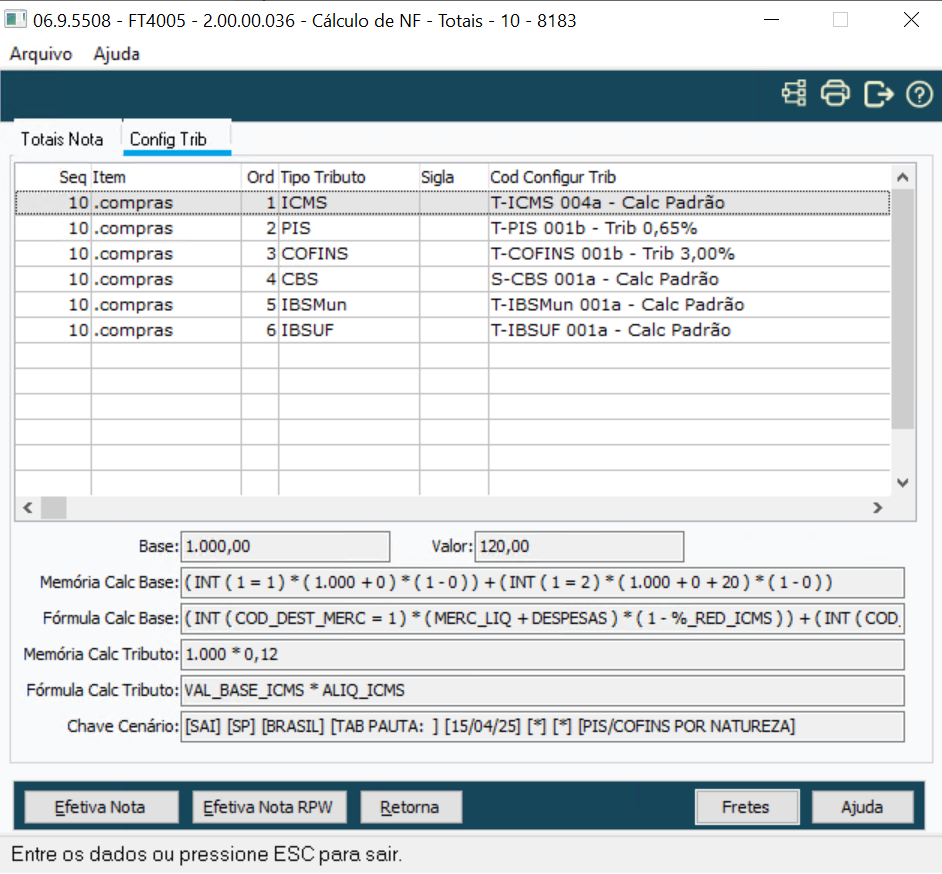Click the horizontal scroll left arrow
Viewport: 942px width, 874px height.
(28, 508)
